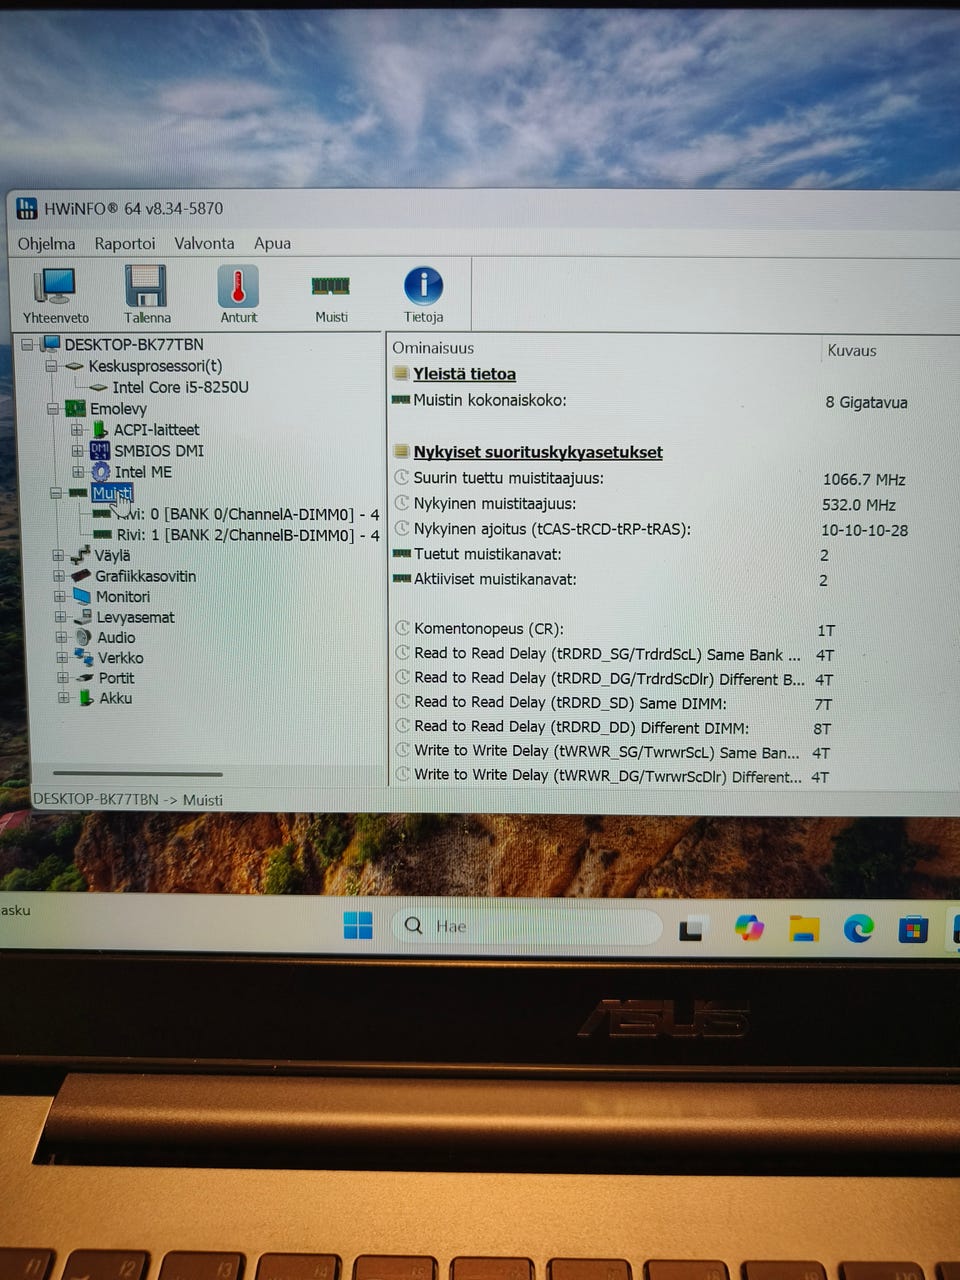Viewport: 960px width, 1280px height.
Task: Launch Microsoft Edge from the taskbar
Action: (858, 929)
